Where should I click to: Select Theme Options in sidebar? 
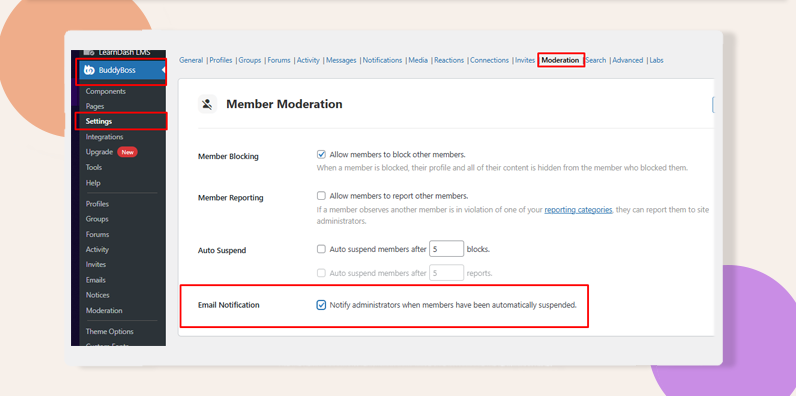(x=109, y=331)
